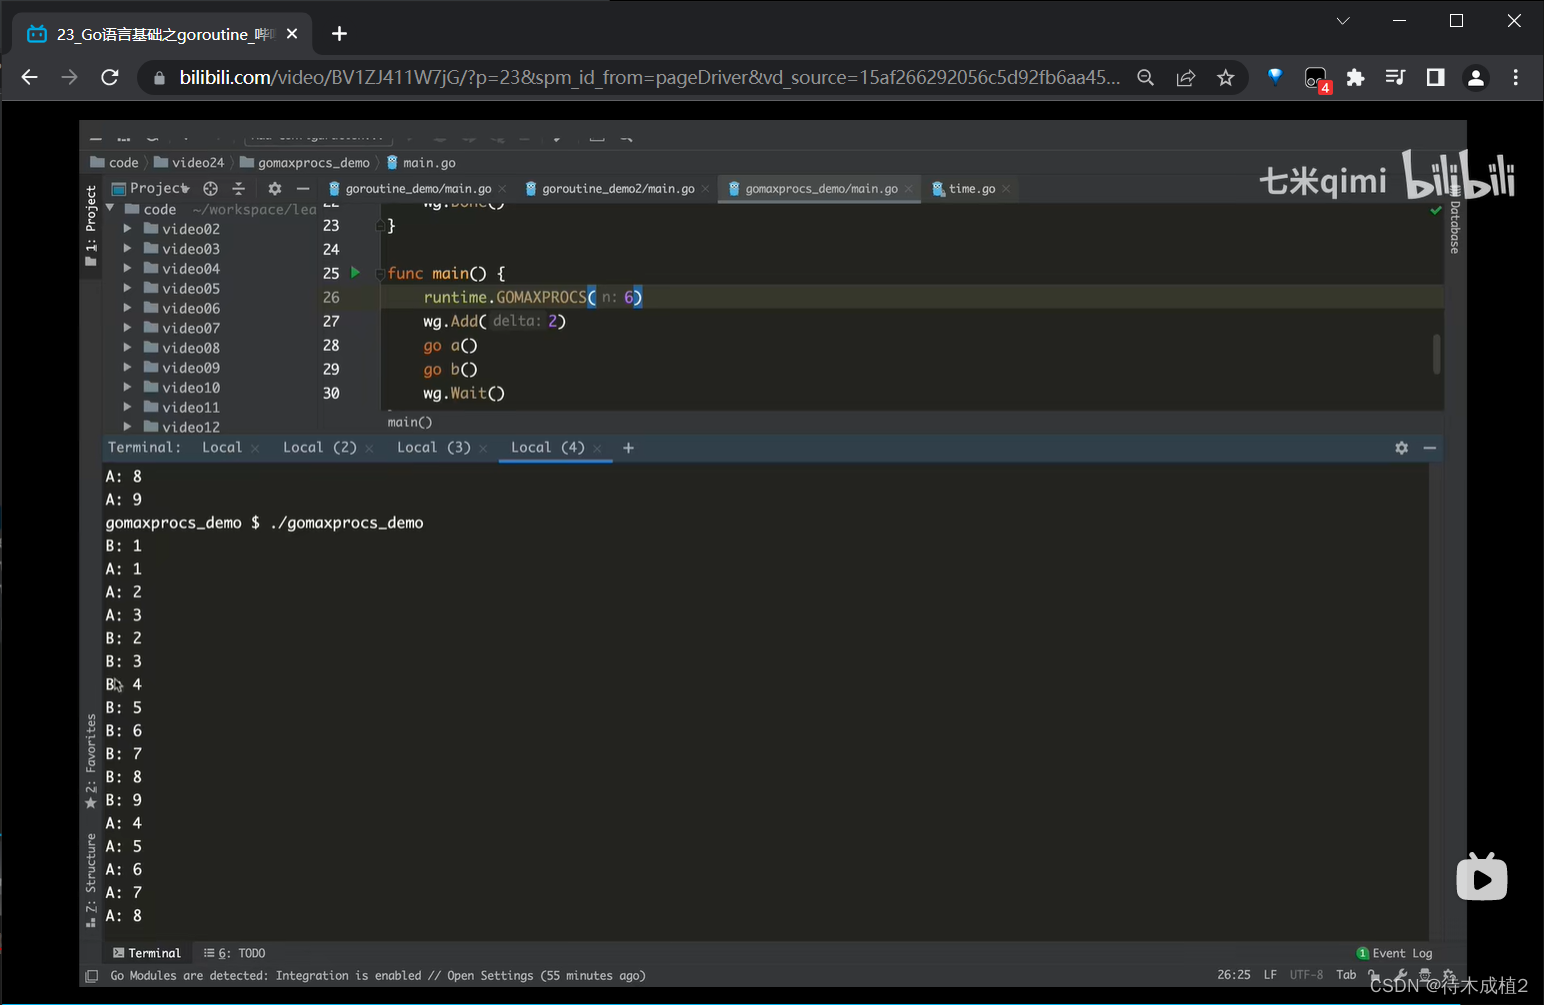Click the locate-file crosshair icon in Project panel
The image size is (1544, 1005).
coord(210,188)
